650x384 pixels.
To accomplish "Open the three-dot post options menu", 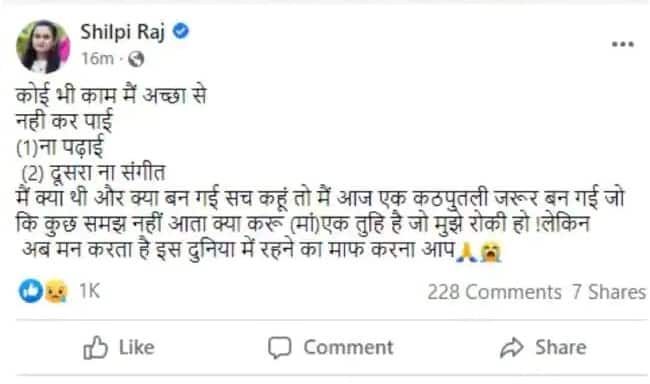I will [623, 44].
